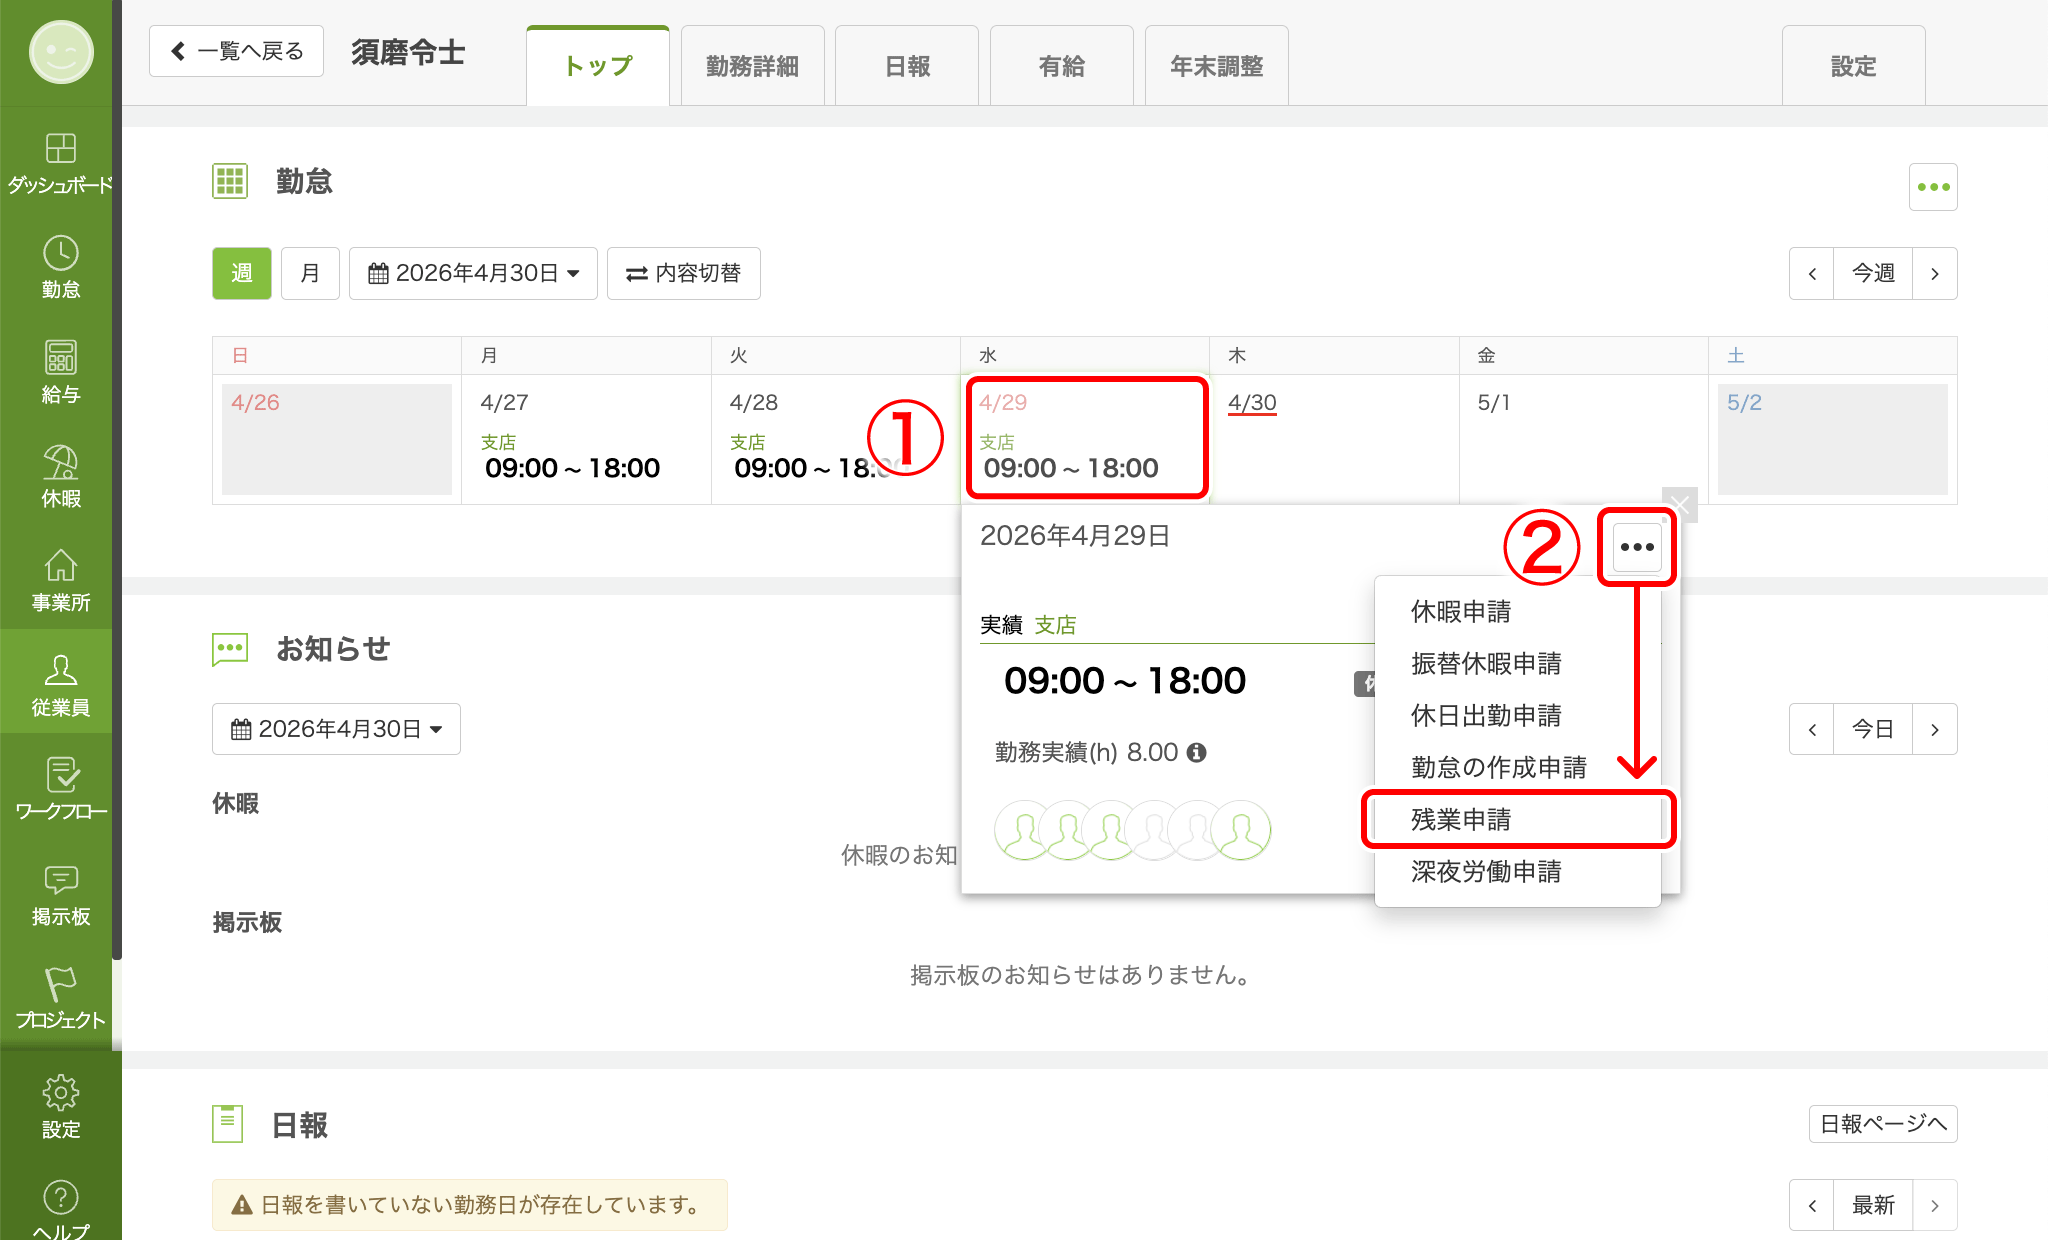
Task: Open 設定 gear in the sidebar
Action: tap(60, 1106)
